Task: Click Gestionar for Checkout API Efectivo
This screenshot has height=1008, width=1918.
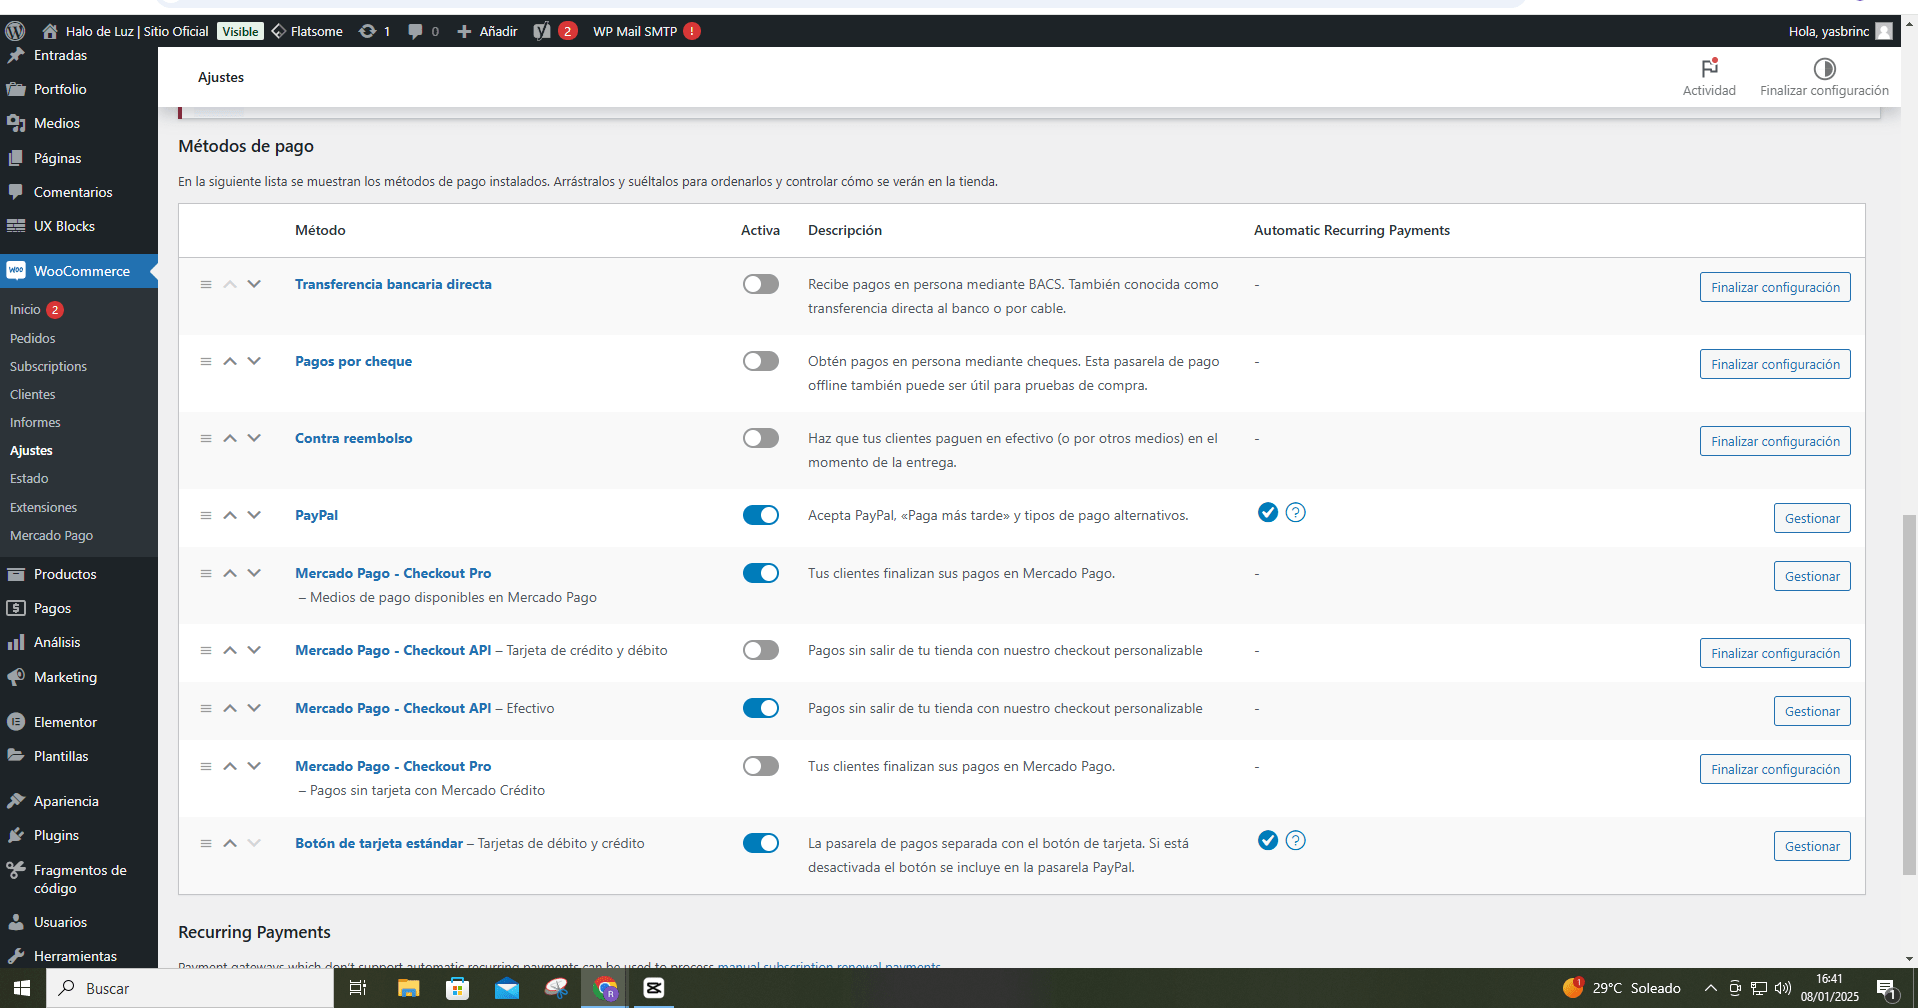Action: pyautogui.click(x=1812, y=711)
